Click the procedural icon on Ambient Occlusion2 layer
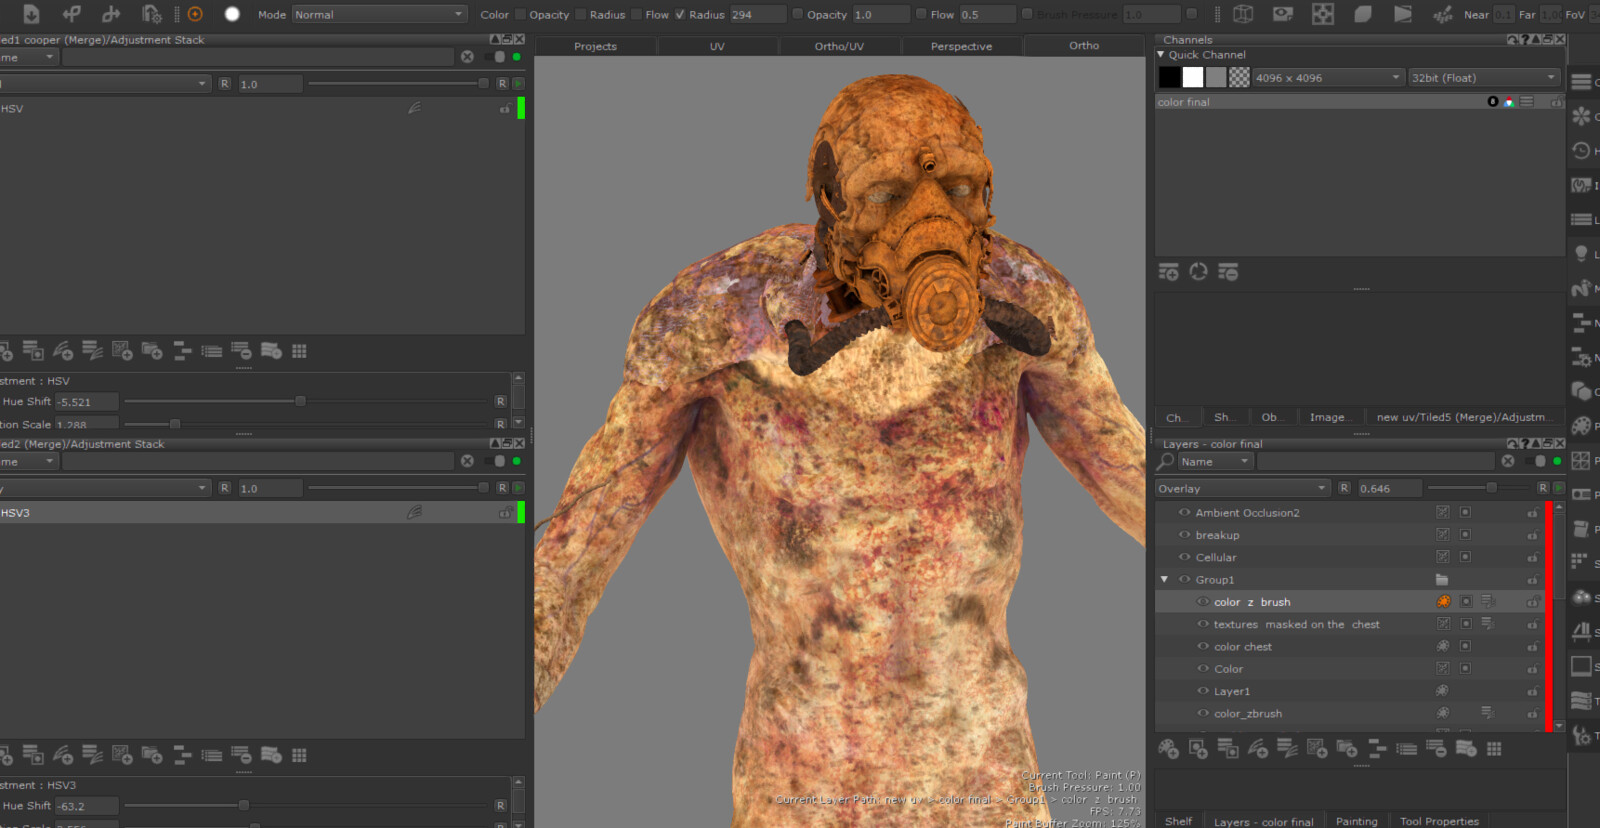1600x828 pixels. [x=1443, y=512]
